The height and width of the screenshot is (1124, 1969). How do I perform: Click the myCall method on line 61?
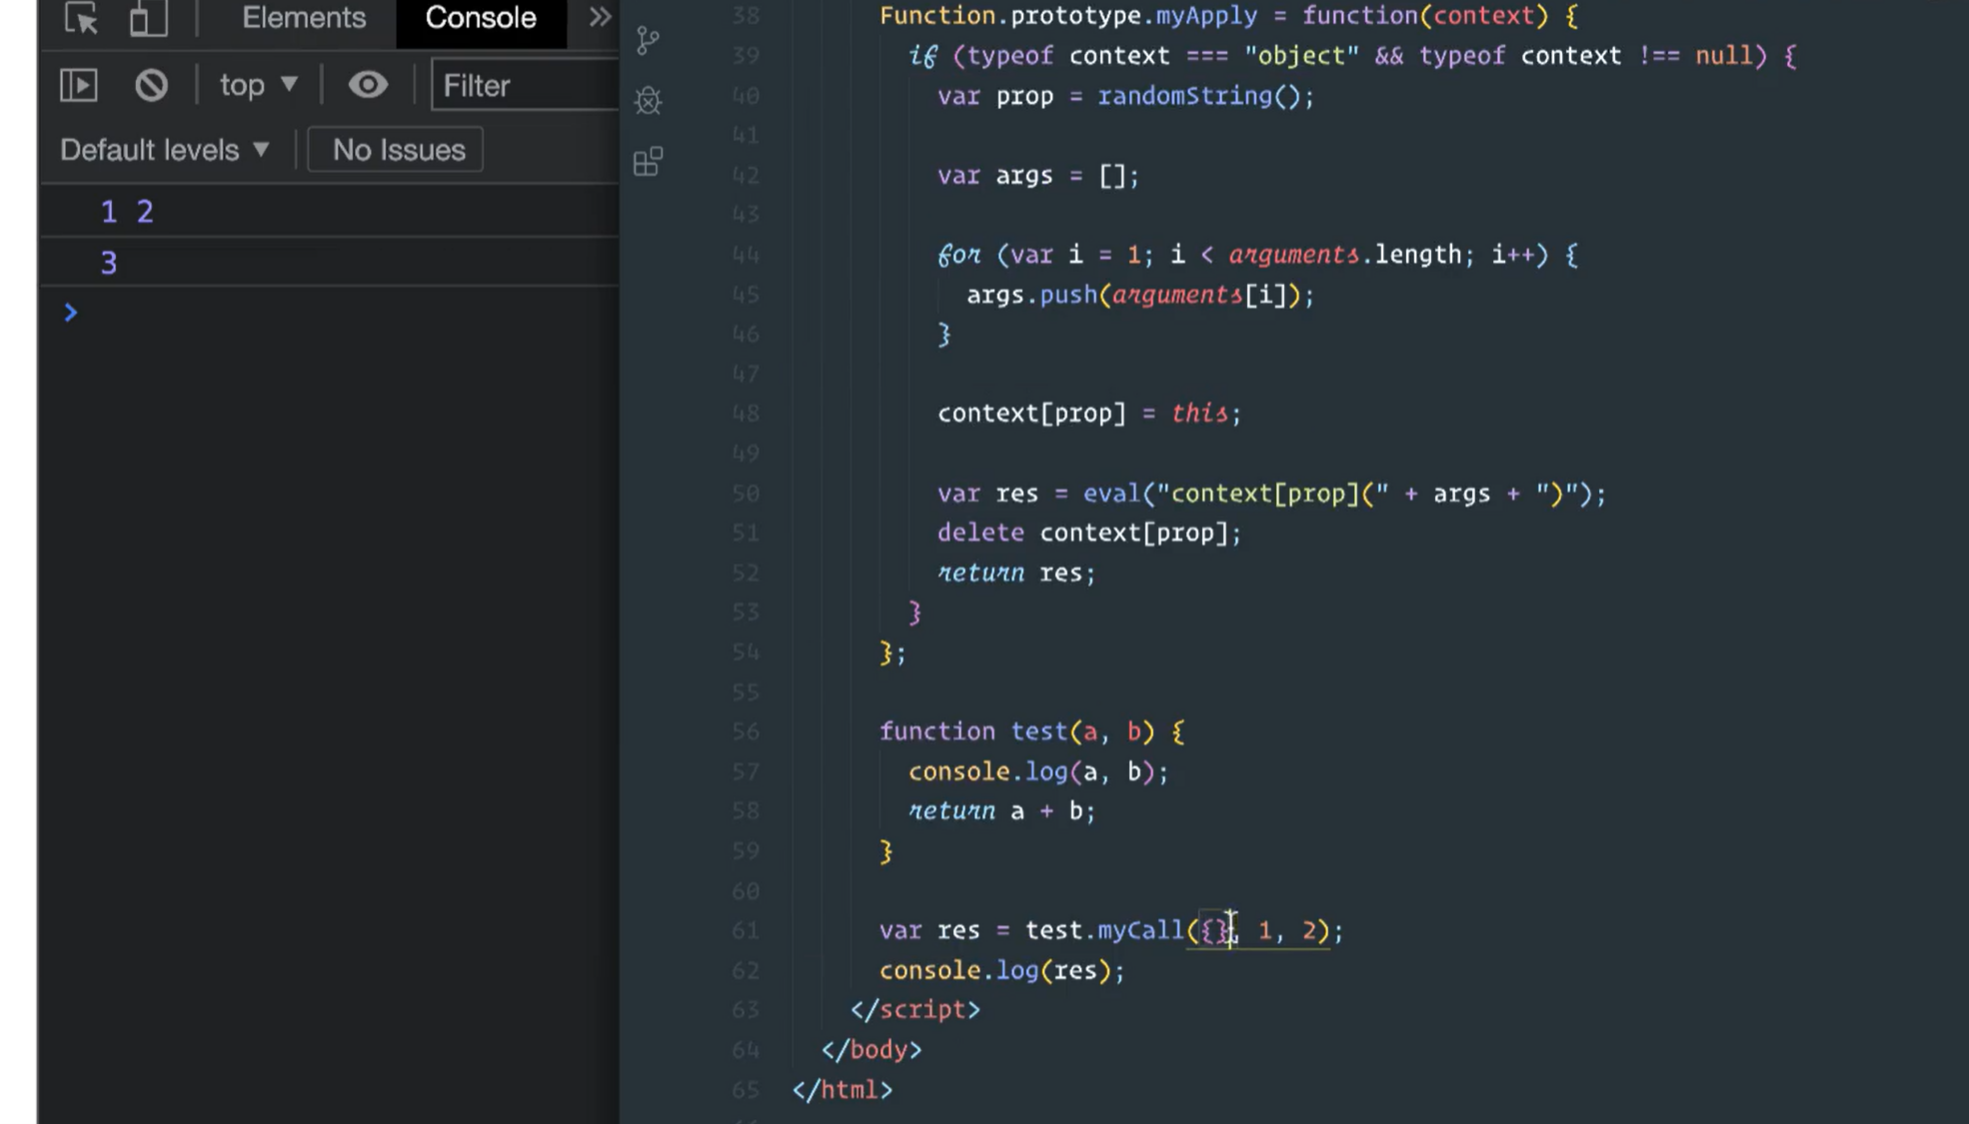(x=1140, y=931)
